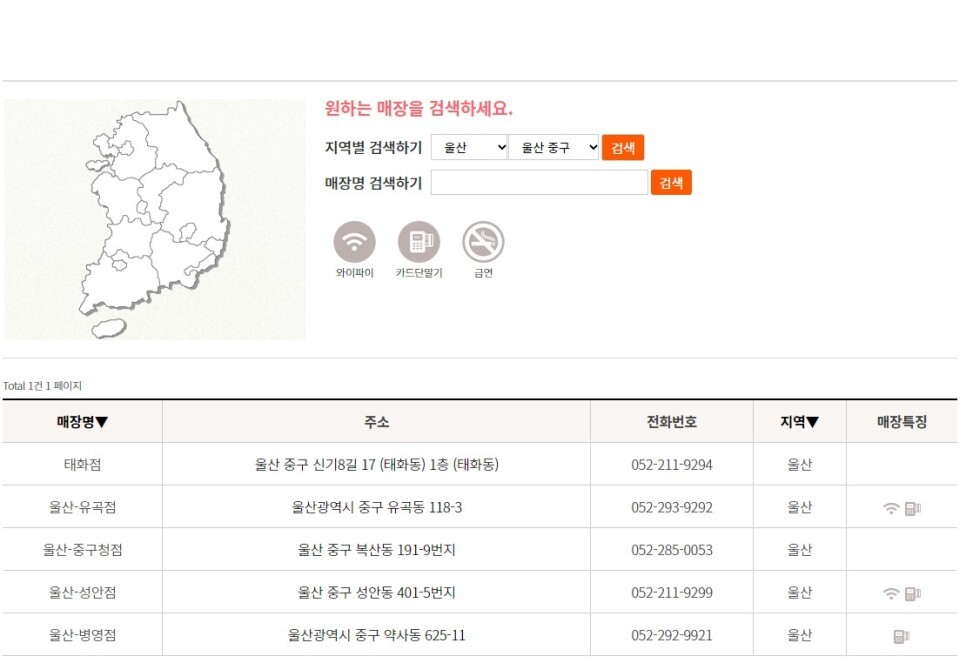Click heading 원하는 매장을 검색하세요.
The width and height of the screenshot is (966, 663).
tap(419, 108)
